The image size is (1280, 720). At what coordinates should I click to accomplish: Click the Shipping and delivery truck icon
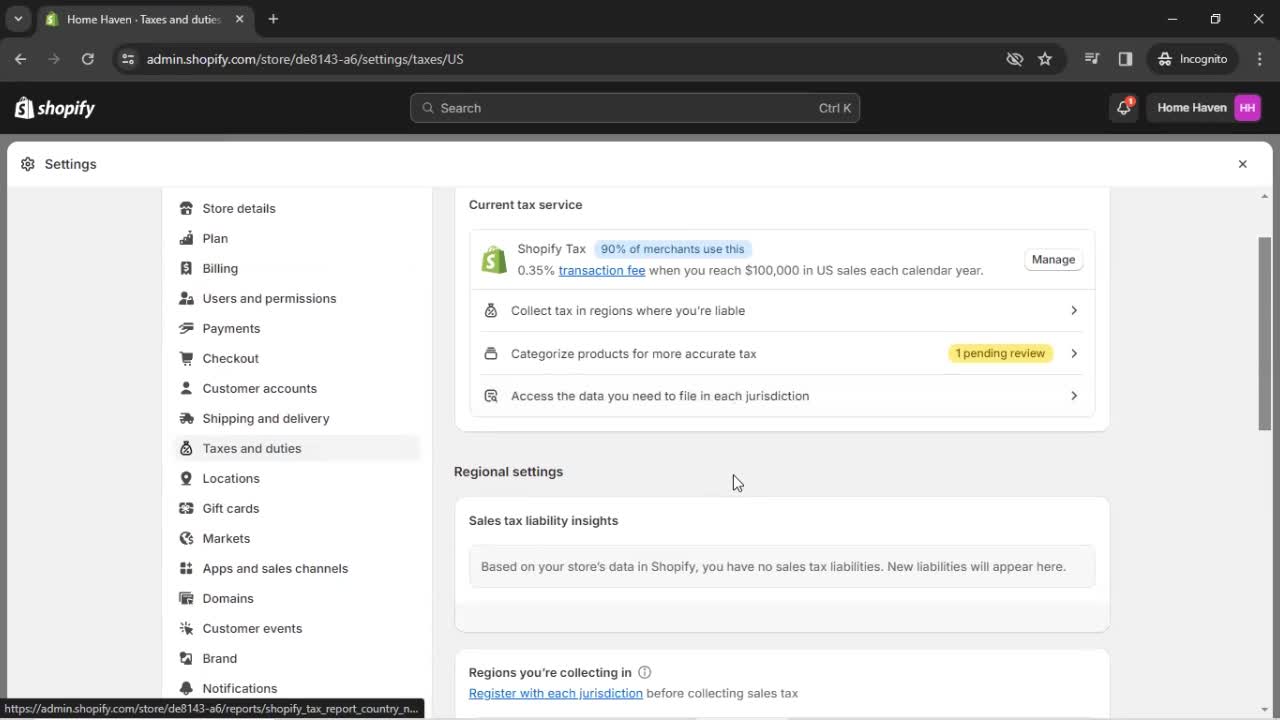tap(186, 418)
